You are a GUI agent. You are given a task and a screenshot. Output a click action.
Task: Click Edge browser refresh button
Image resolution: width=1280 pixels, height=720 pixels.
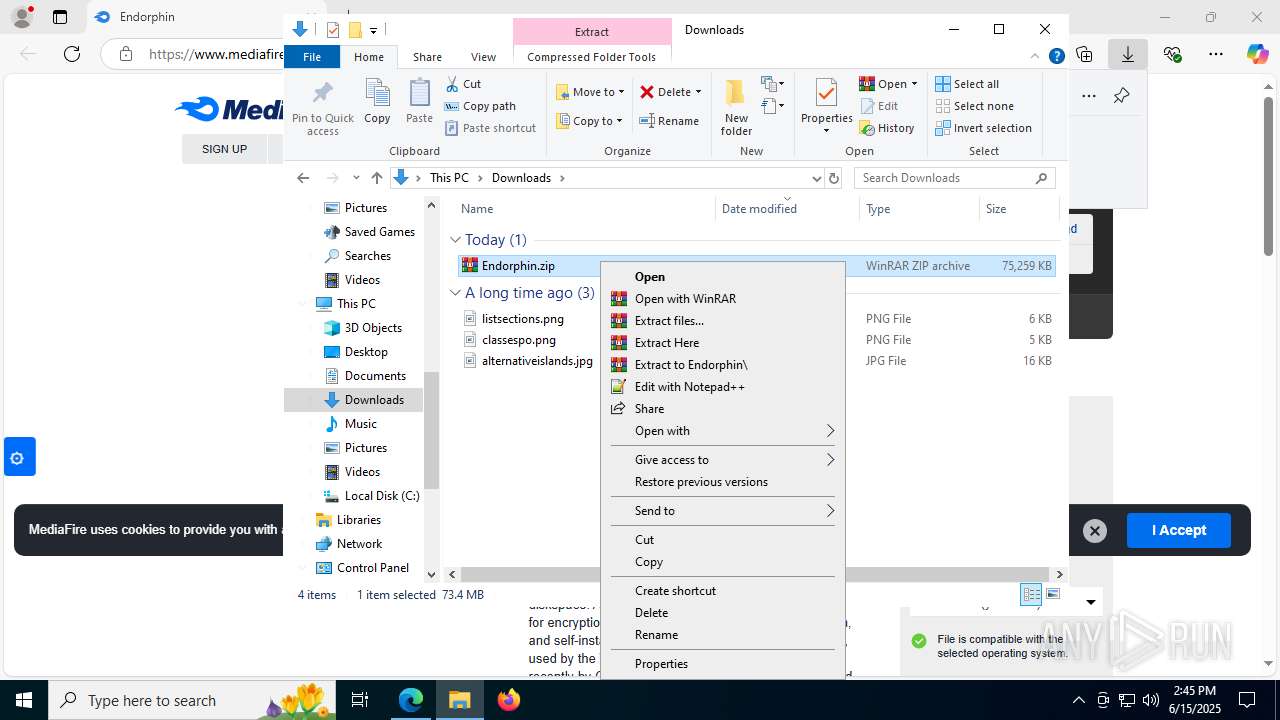72,54
